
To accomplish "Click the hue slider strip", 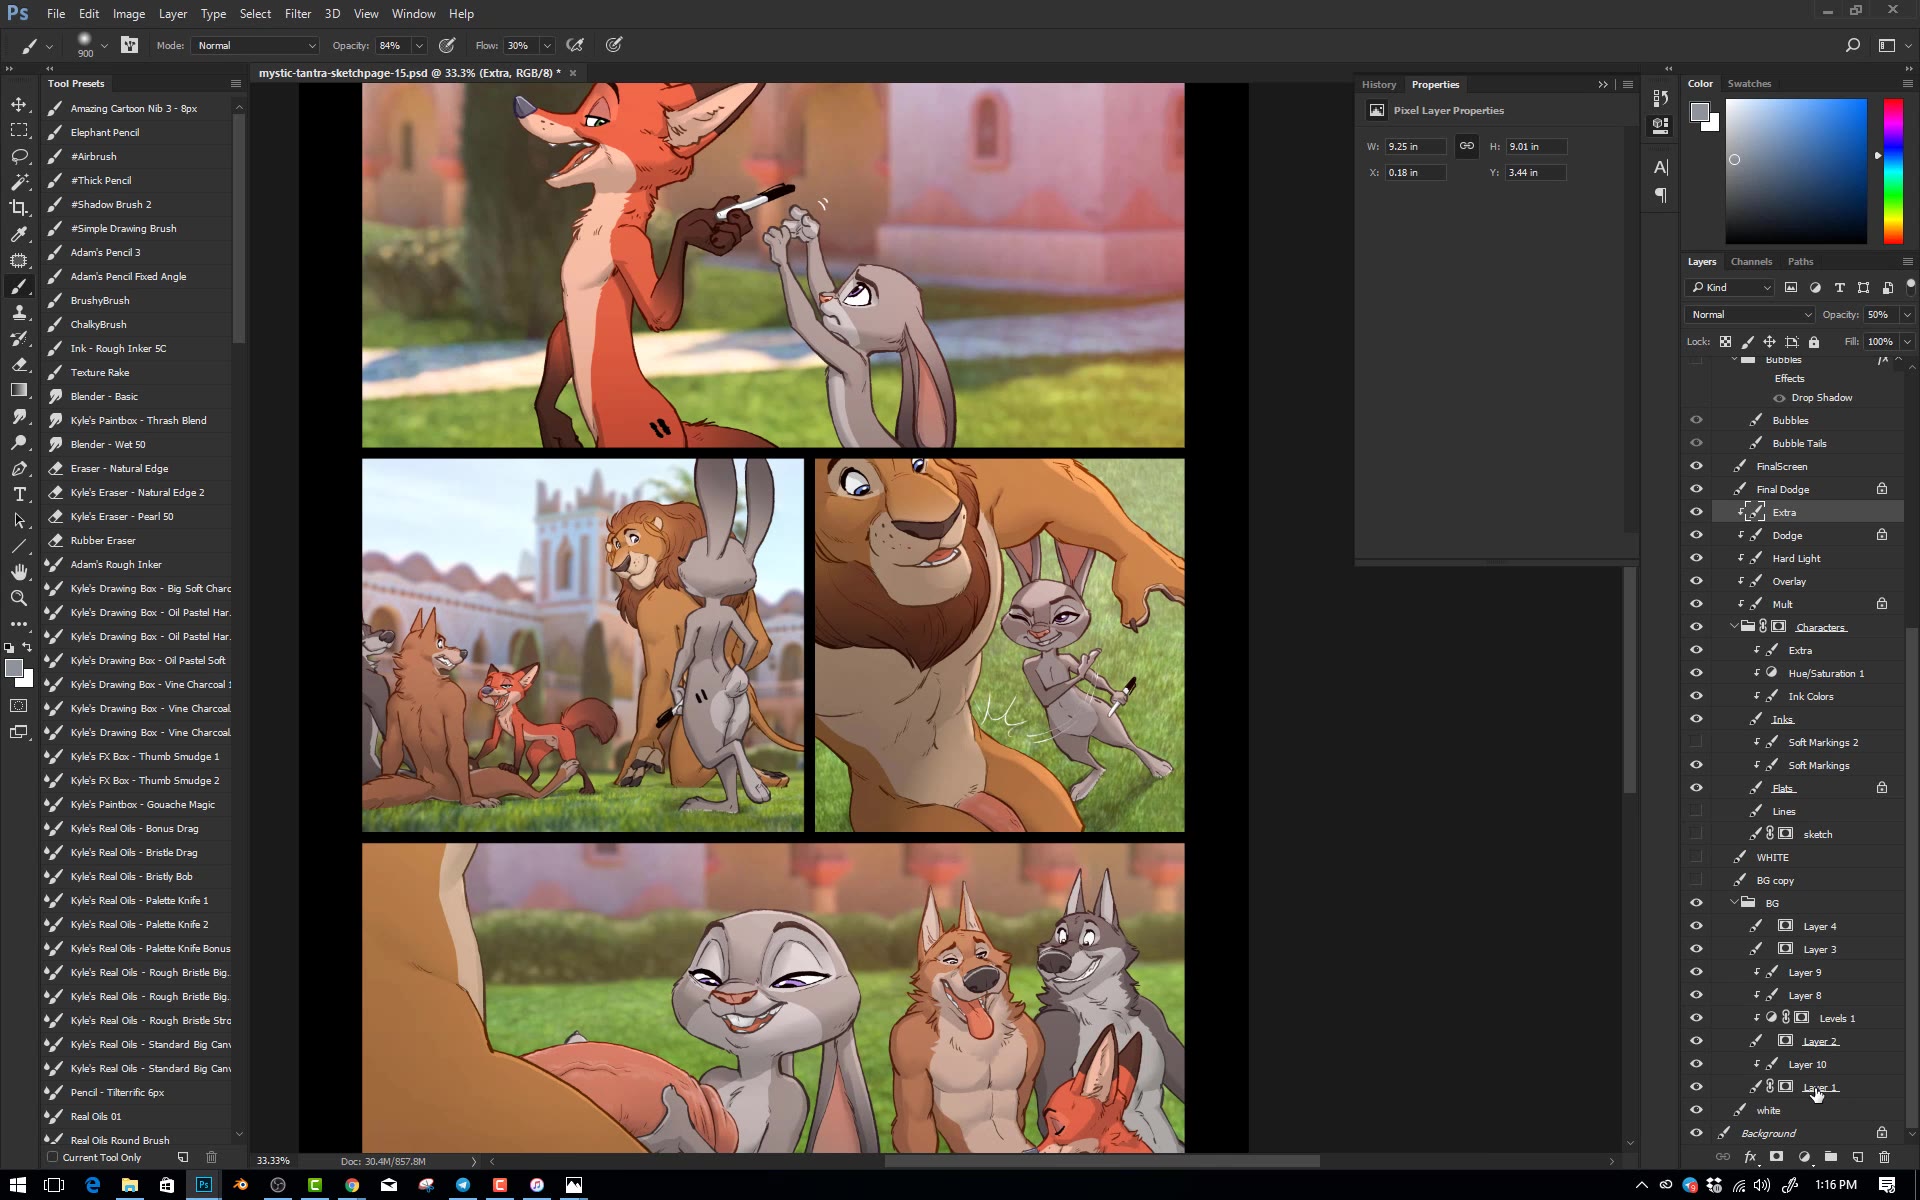I will coord(1893,171).
